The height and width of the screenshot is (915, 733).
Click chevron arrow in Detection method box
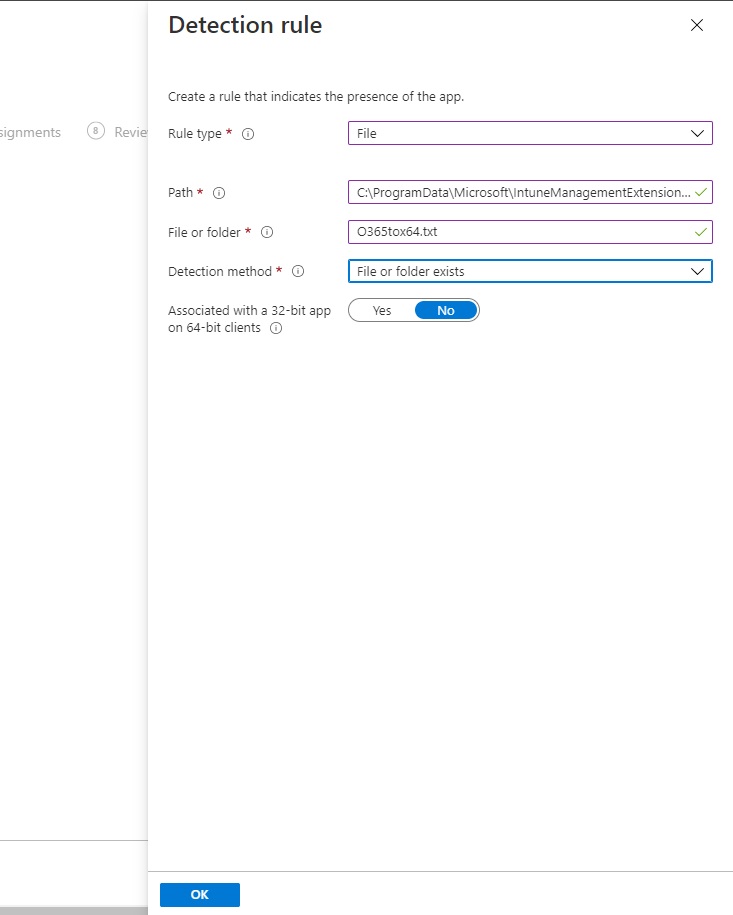697,271
